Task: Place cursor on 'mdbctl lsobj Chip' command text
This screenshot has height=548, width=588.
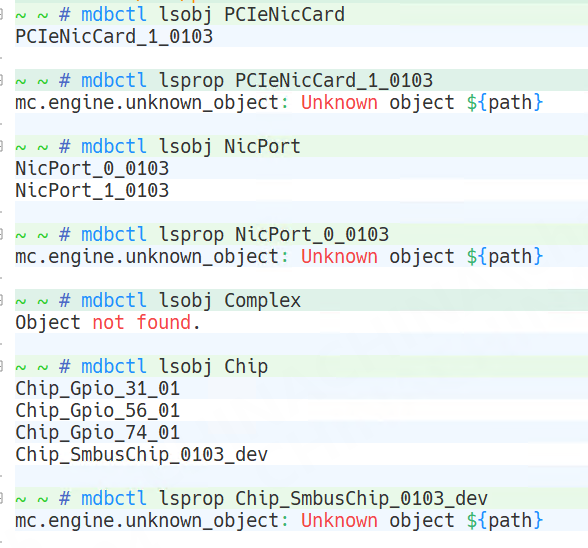Action: (174, 366)
